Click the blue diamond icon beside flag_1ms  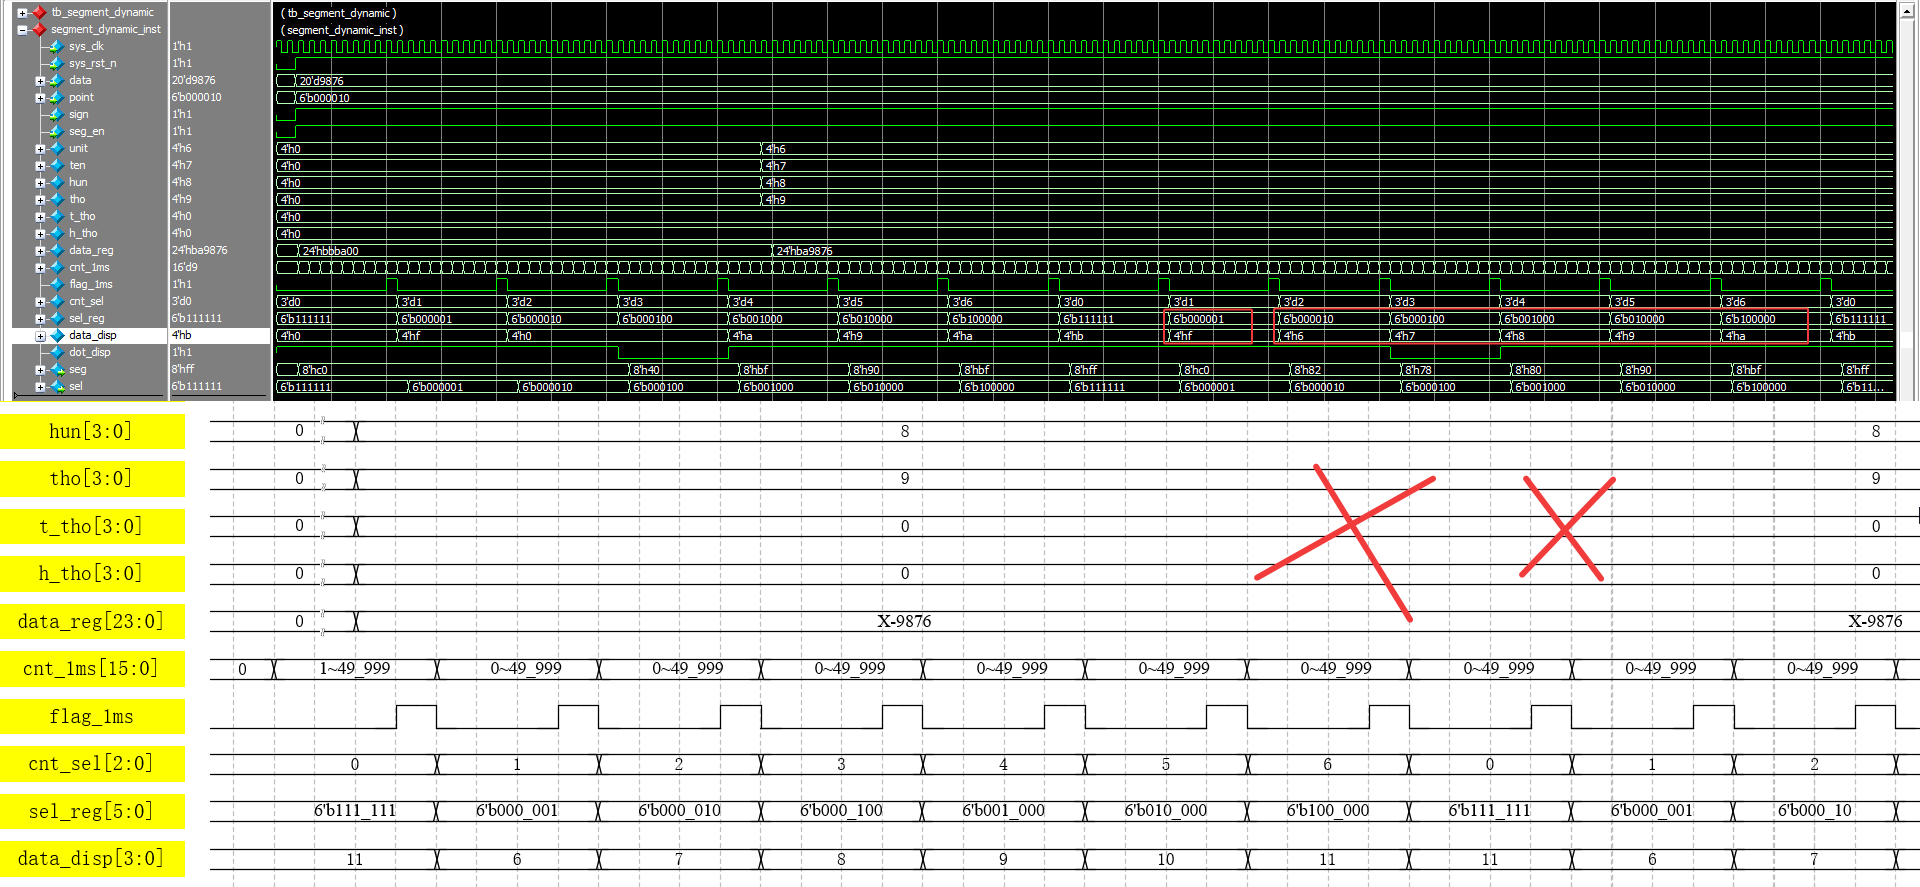57,284
